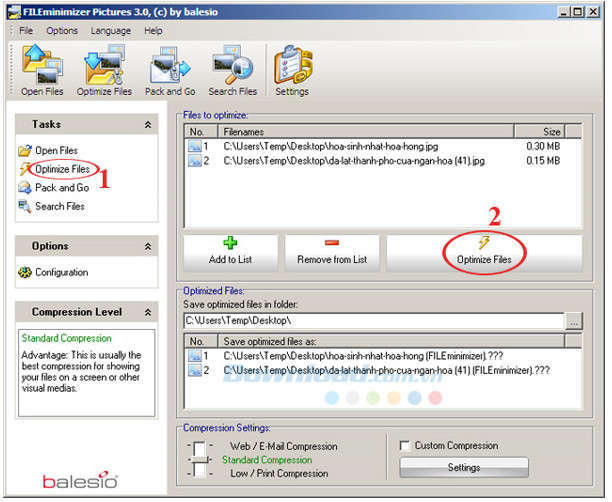The width and height of the screenshot is (612, 502).
Task: Click the 0.30 MB size cell
Action: point(543,146)
